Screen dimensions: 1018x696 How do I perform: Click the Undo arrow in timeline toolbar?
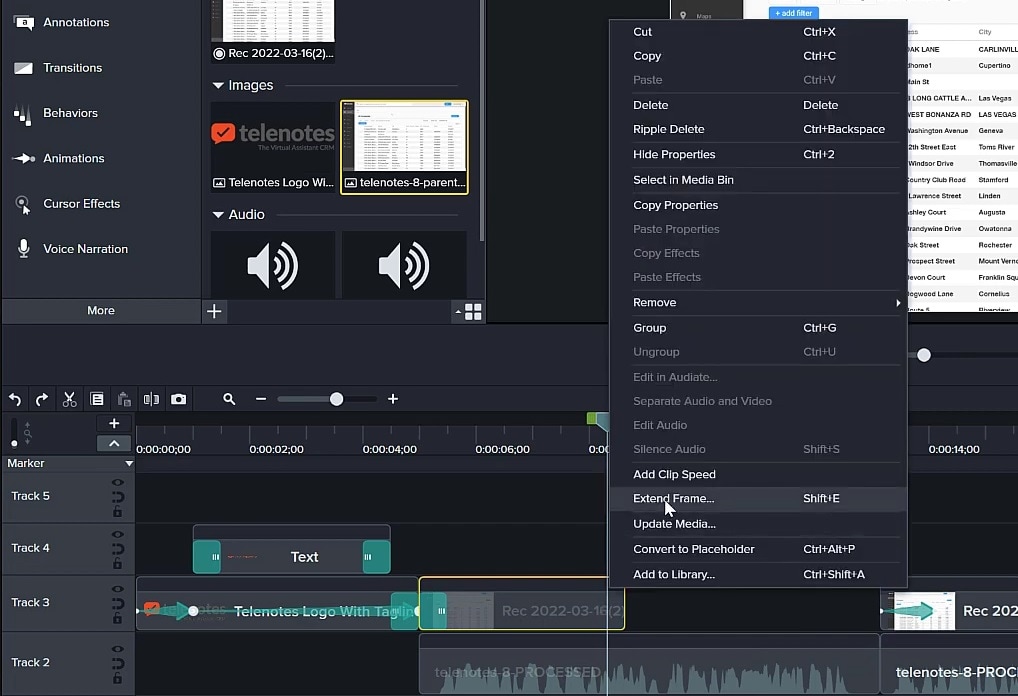click(x=15, y=399)
